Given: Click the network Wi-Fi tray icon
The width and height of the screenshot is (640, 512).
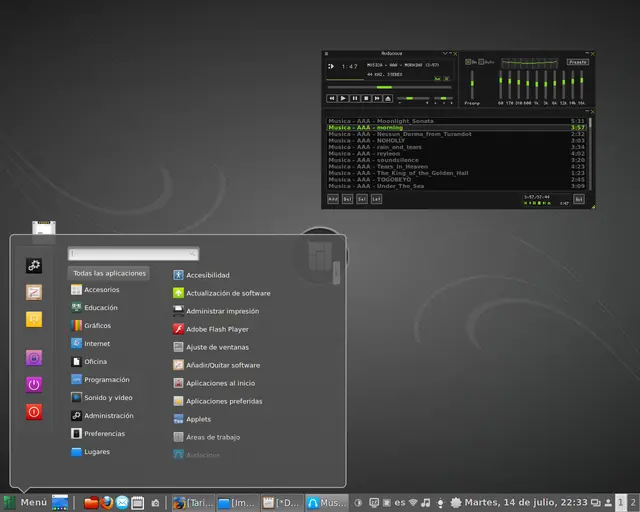Looking at the screenshot, I should pos(413,503).
